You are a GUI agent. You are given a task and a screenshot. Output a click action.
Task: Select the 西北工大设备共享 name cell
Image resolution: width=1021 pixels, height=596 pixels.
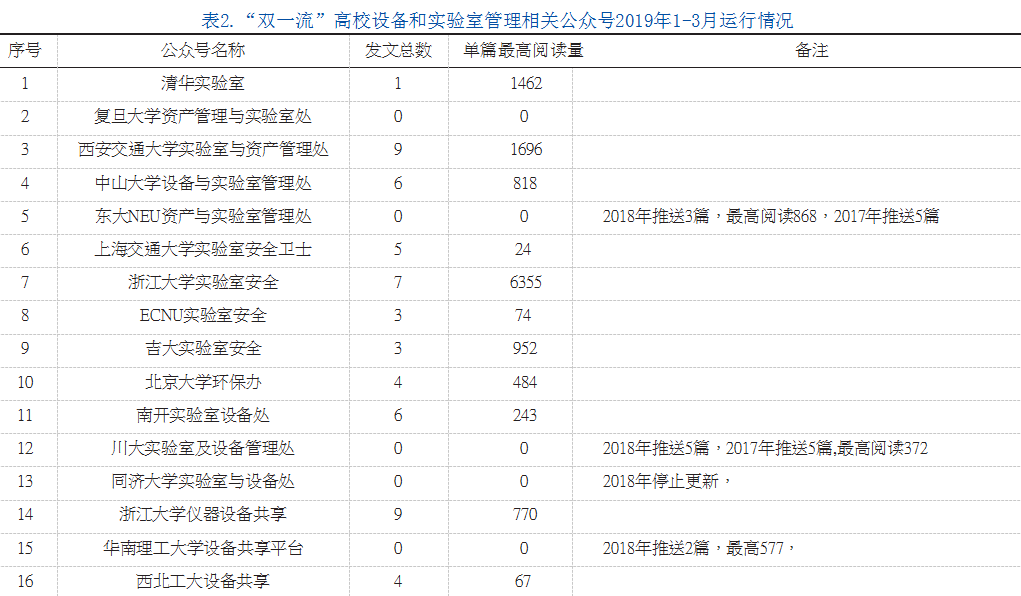pyautogui.click(x=203, y=581)
